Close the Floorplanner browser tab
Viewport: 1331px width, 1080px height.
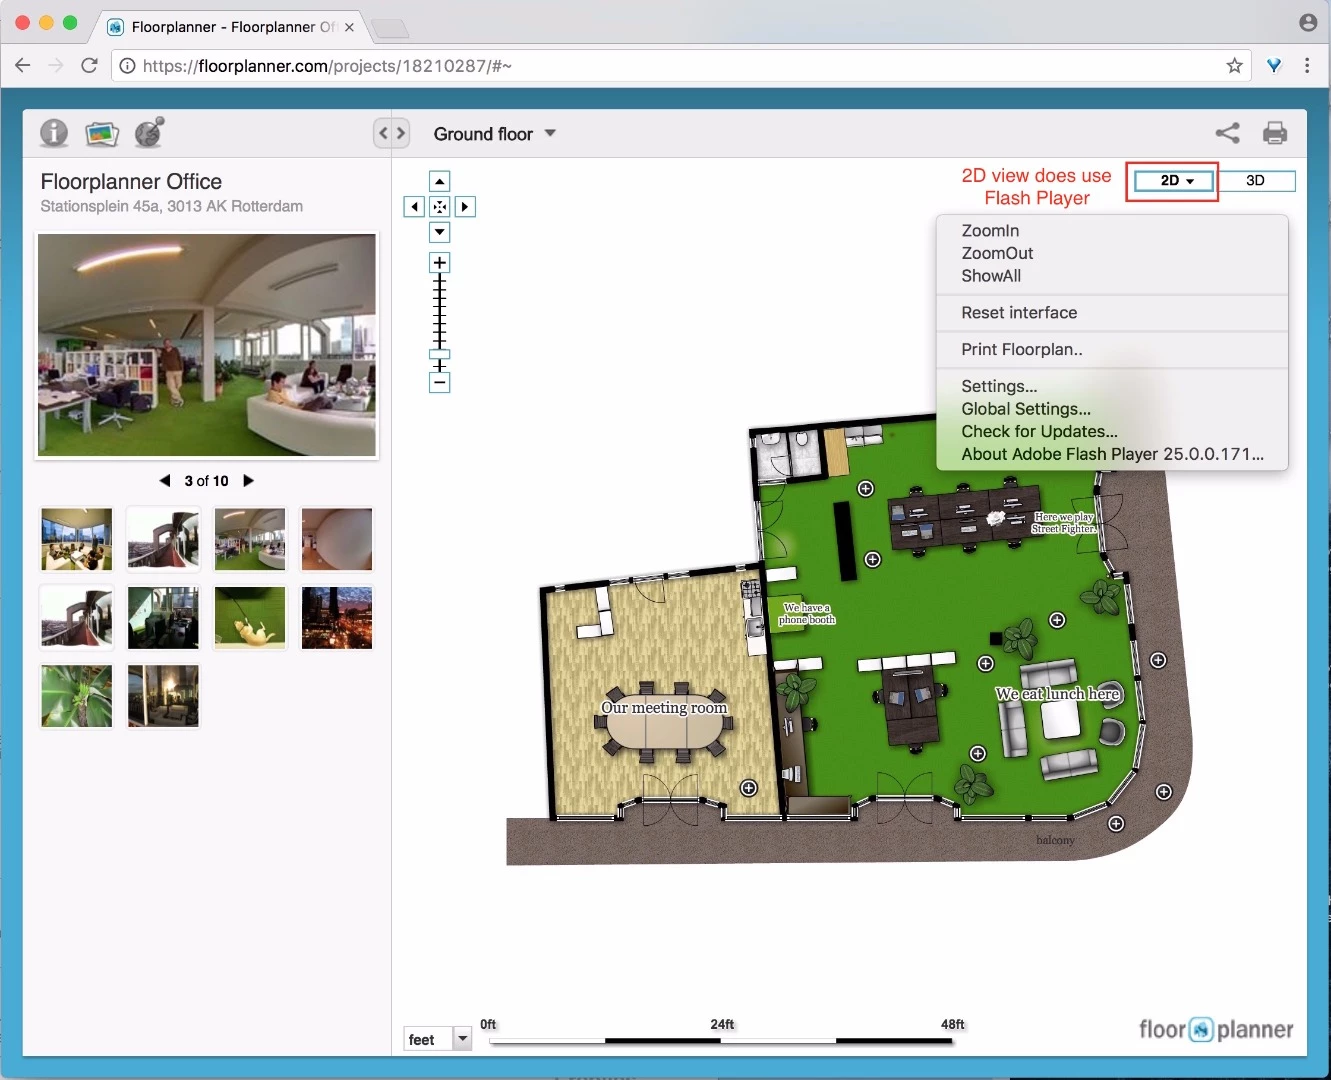(349, 27)
